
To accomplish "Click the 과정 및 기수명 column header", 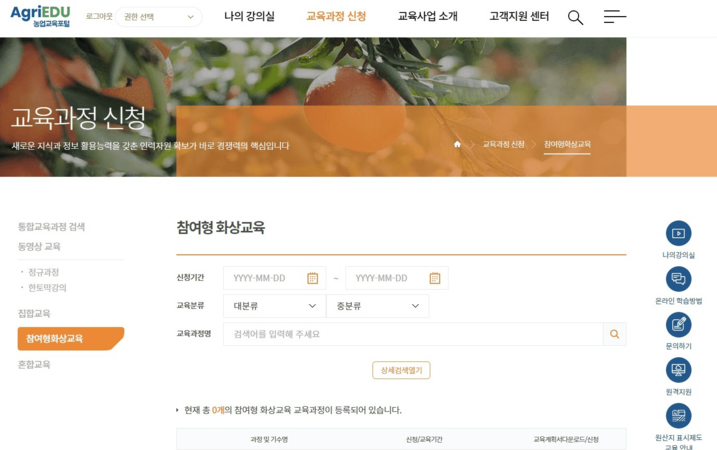I will point(269,439).
